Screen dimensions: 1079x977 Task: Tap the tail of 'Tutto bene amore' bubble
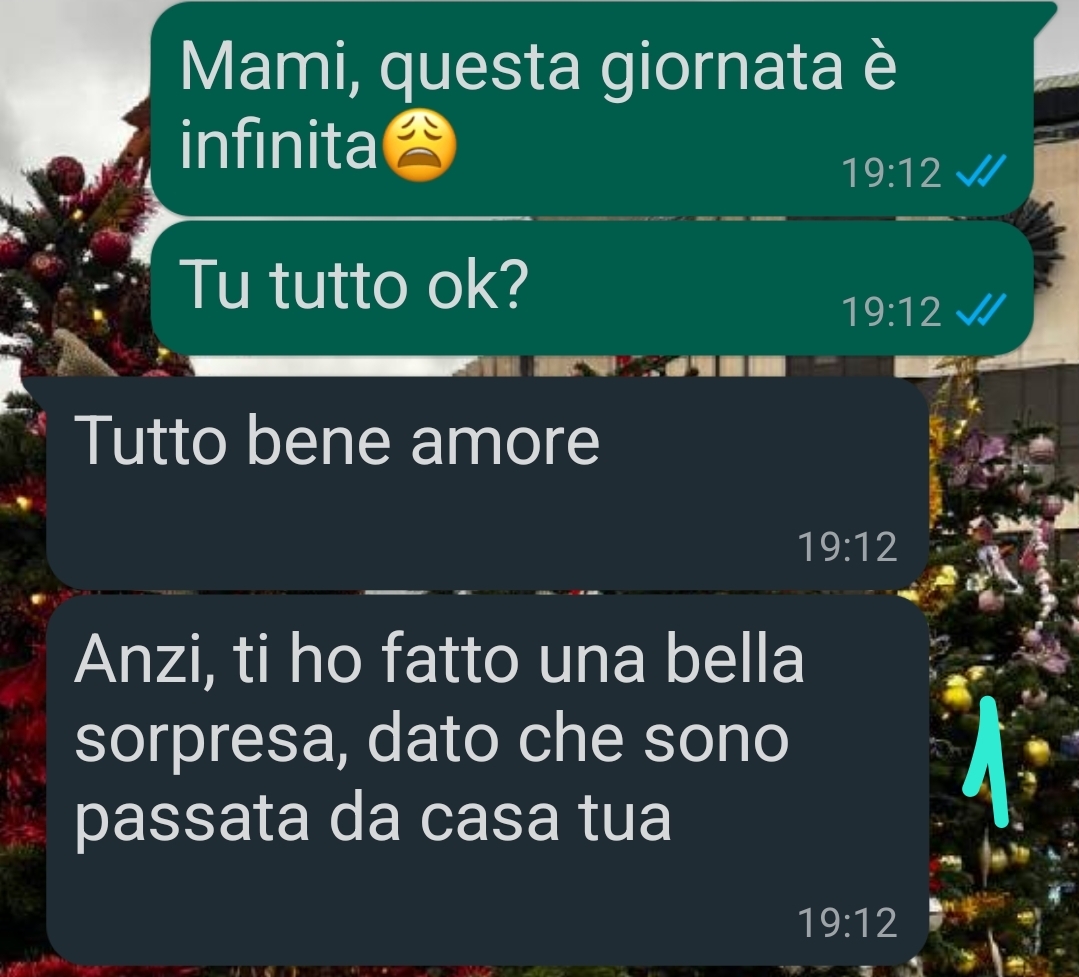pyautogui.click(x=36, y=391)
